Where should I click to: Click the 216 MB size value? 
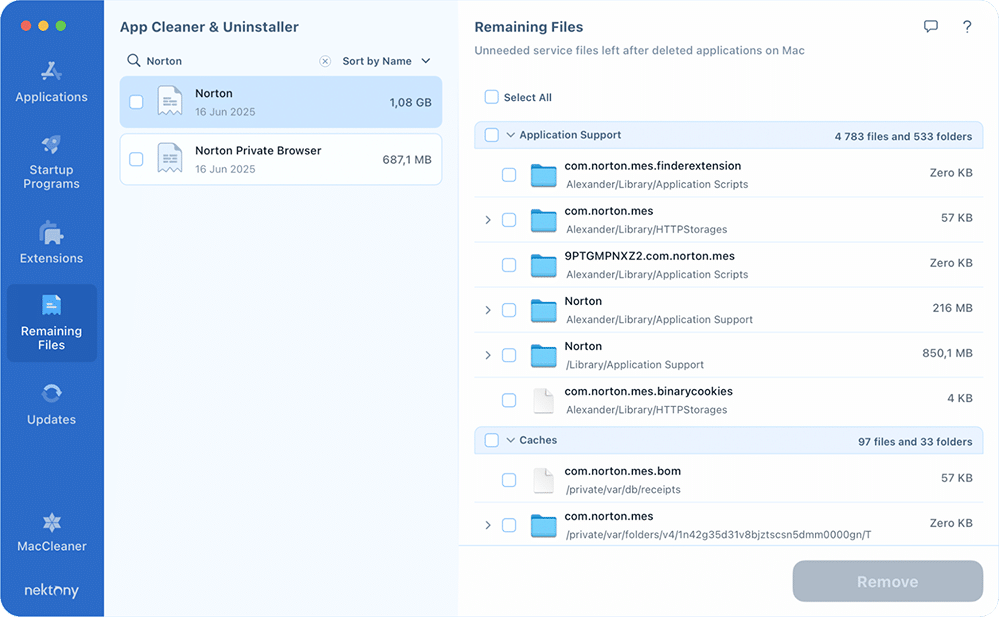pos(952,308)
